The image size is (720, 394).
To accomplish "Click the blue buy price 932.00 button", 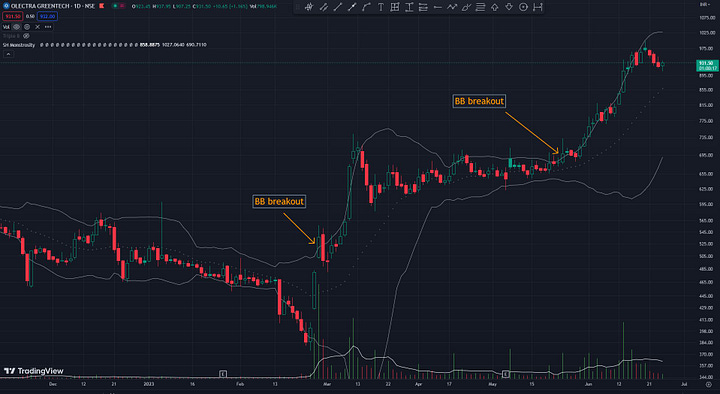I will point(47,16).
